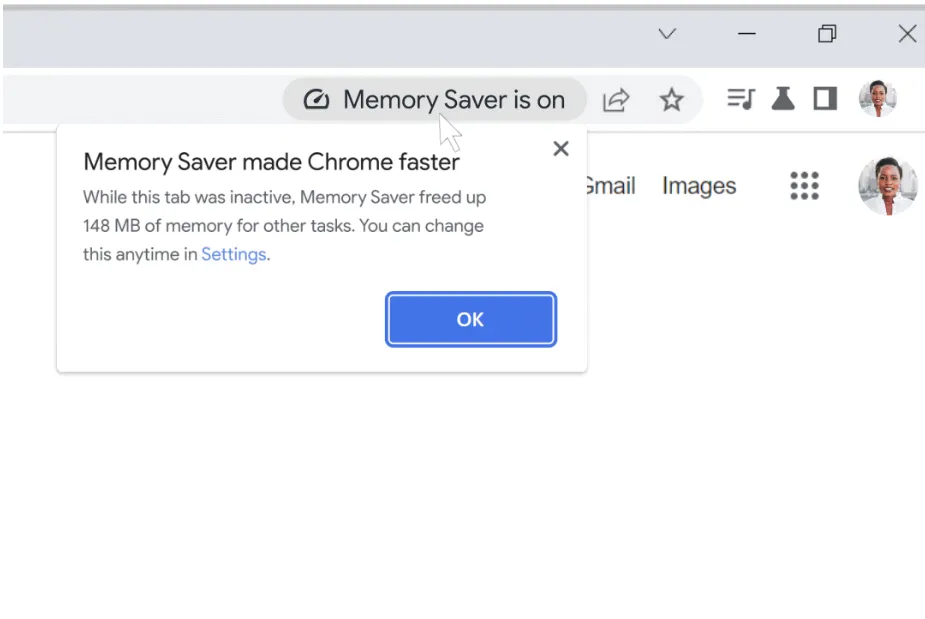Click the Memory Saver gauge icon
Viewport: 925px width, 619px height.
pos(316,100)
